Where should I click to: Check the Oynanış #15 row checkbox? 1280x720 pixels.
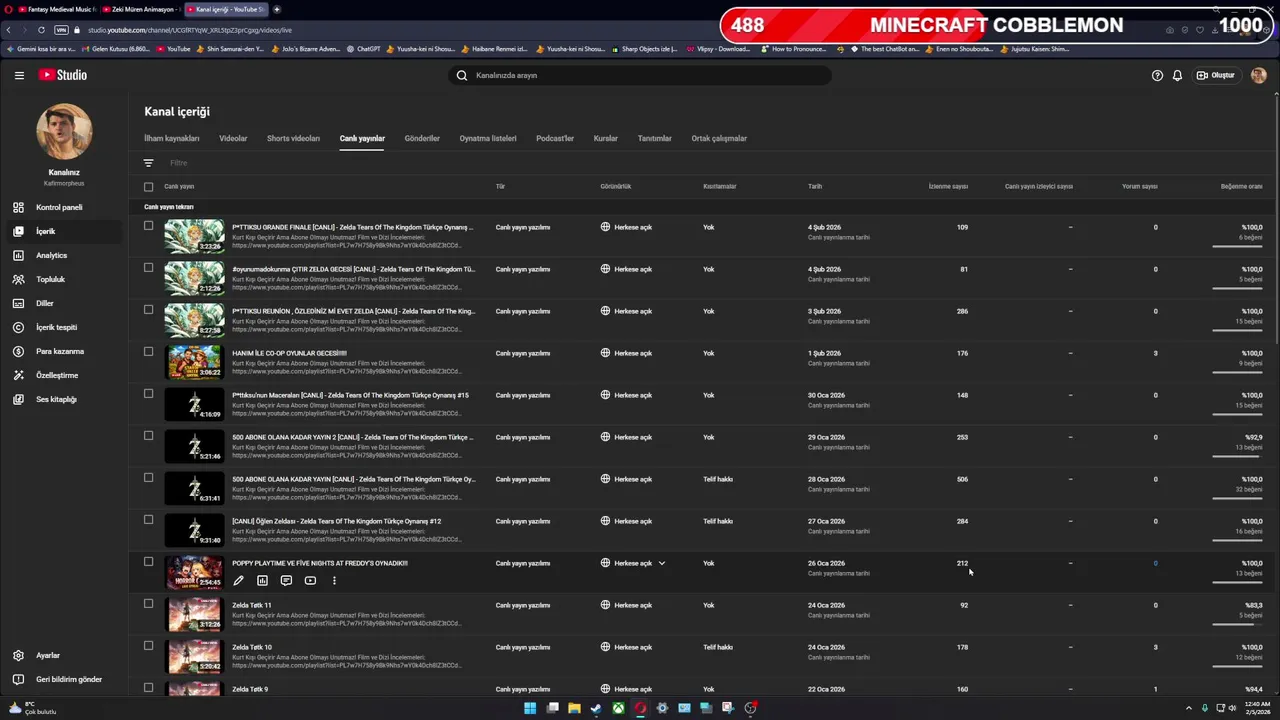tap(148, 394)
